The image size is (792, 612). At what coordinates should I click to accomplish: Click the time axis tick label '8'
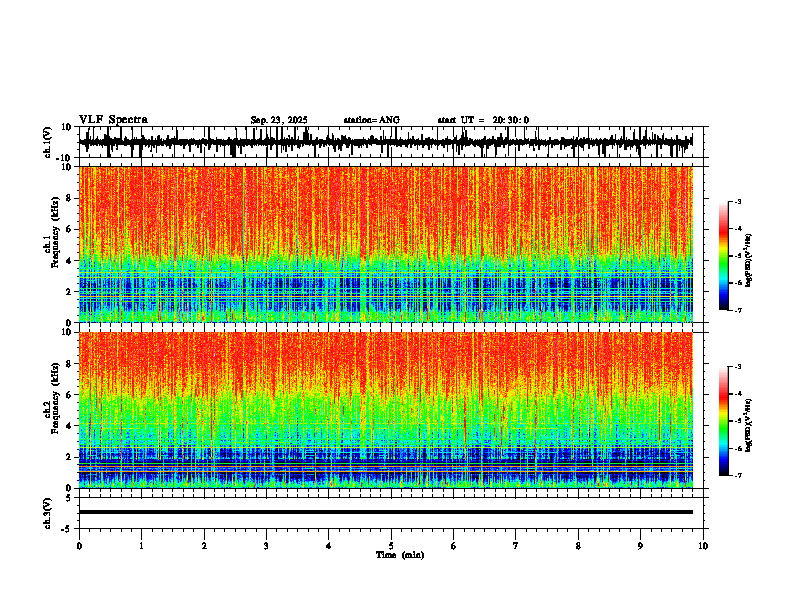(578, 546)
